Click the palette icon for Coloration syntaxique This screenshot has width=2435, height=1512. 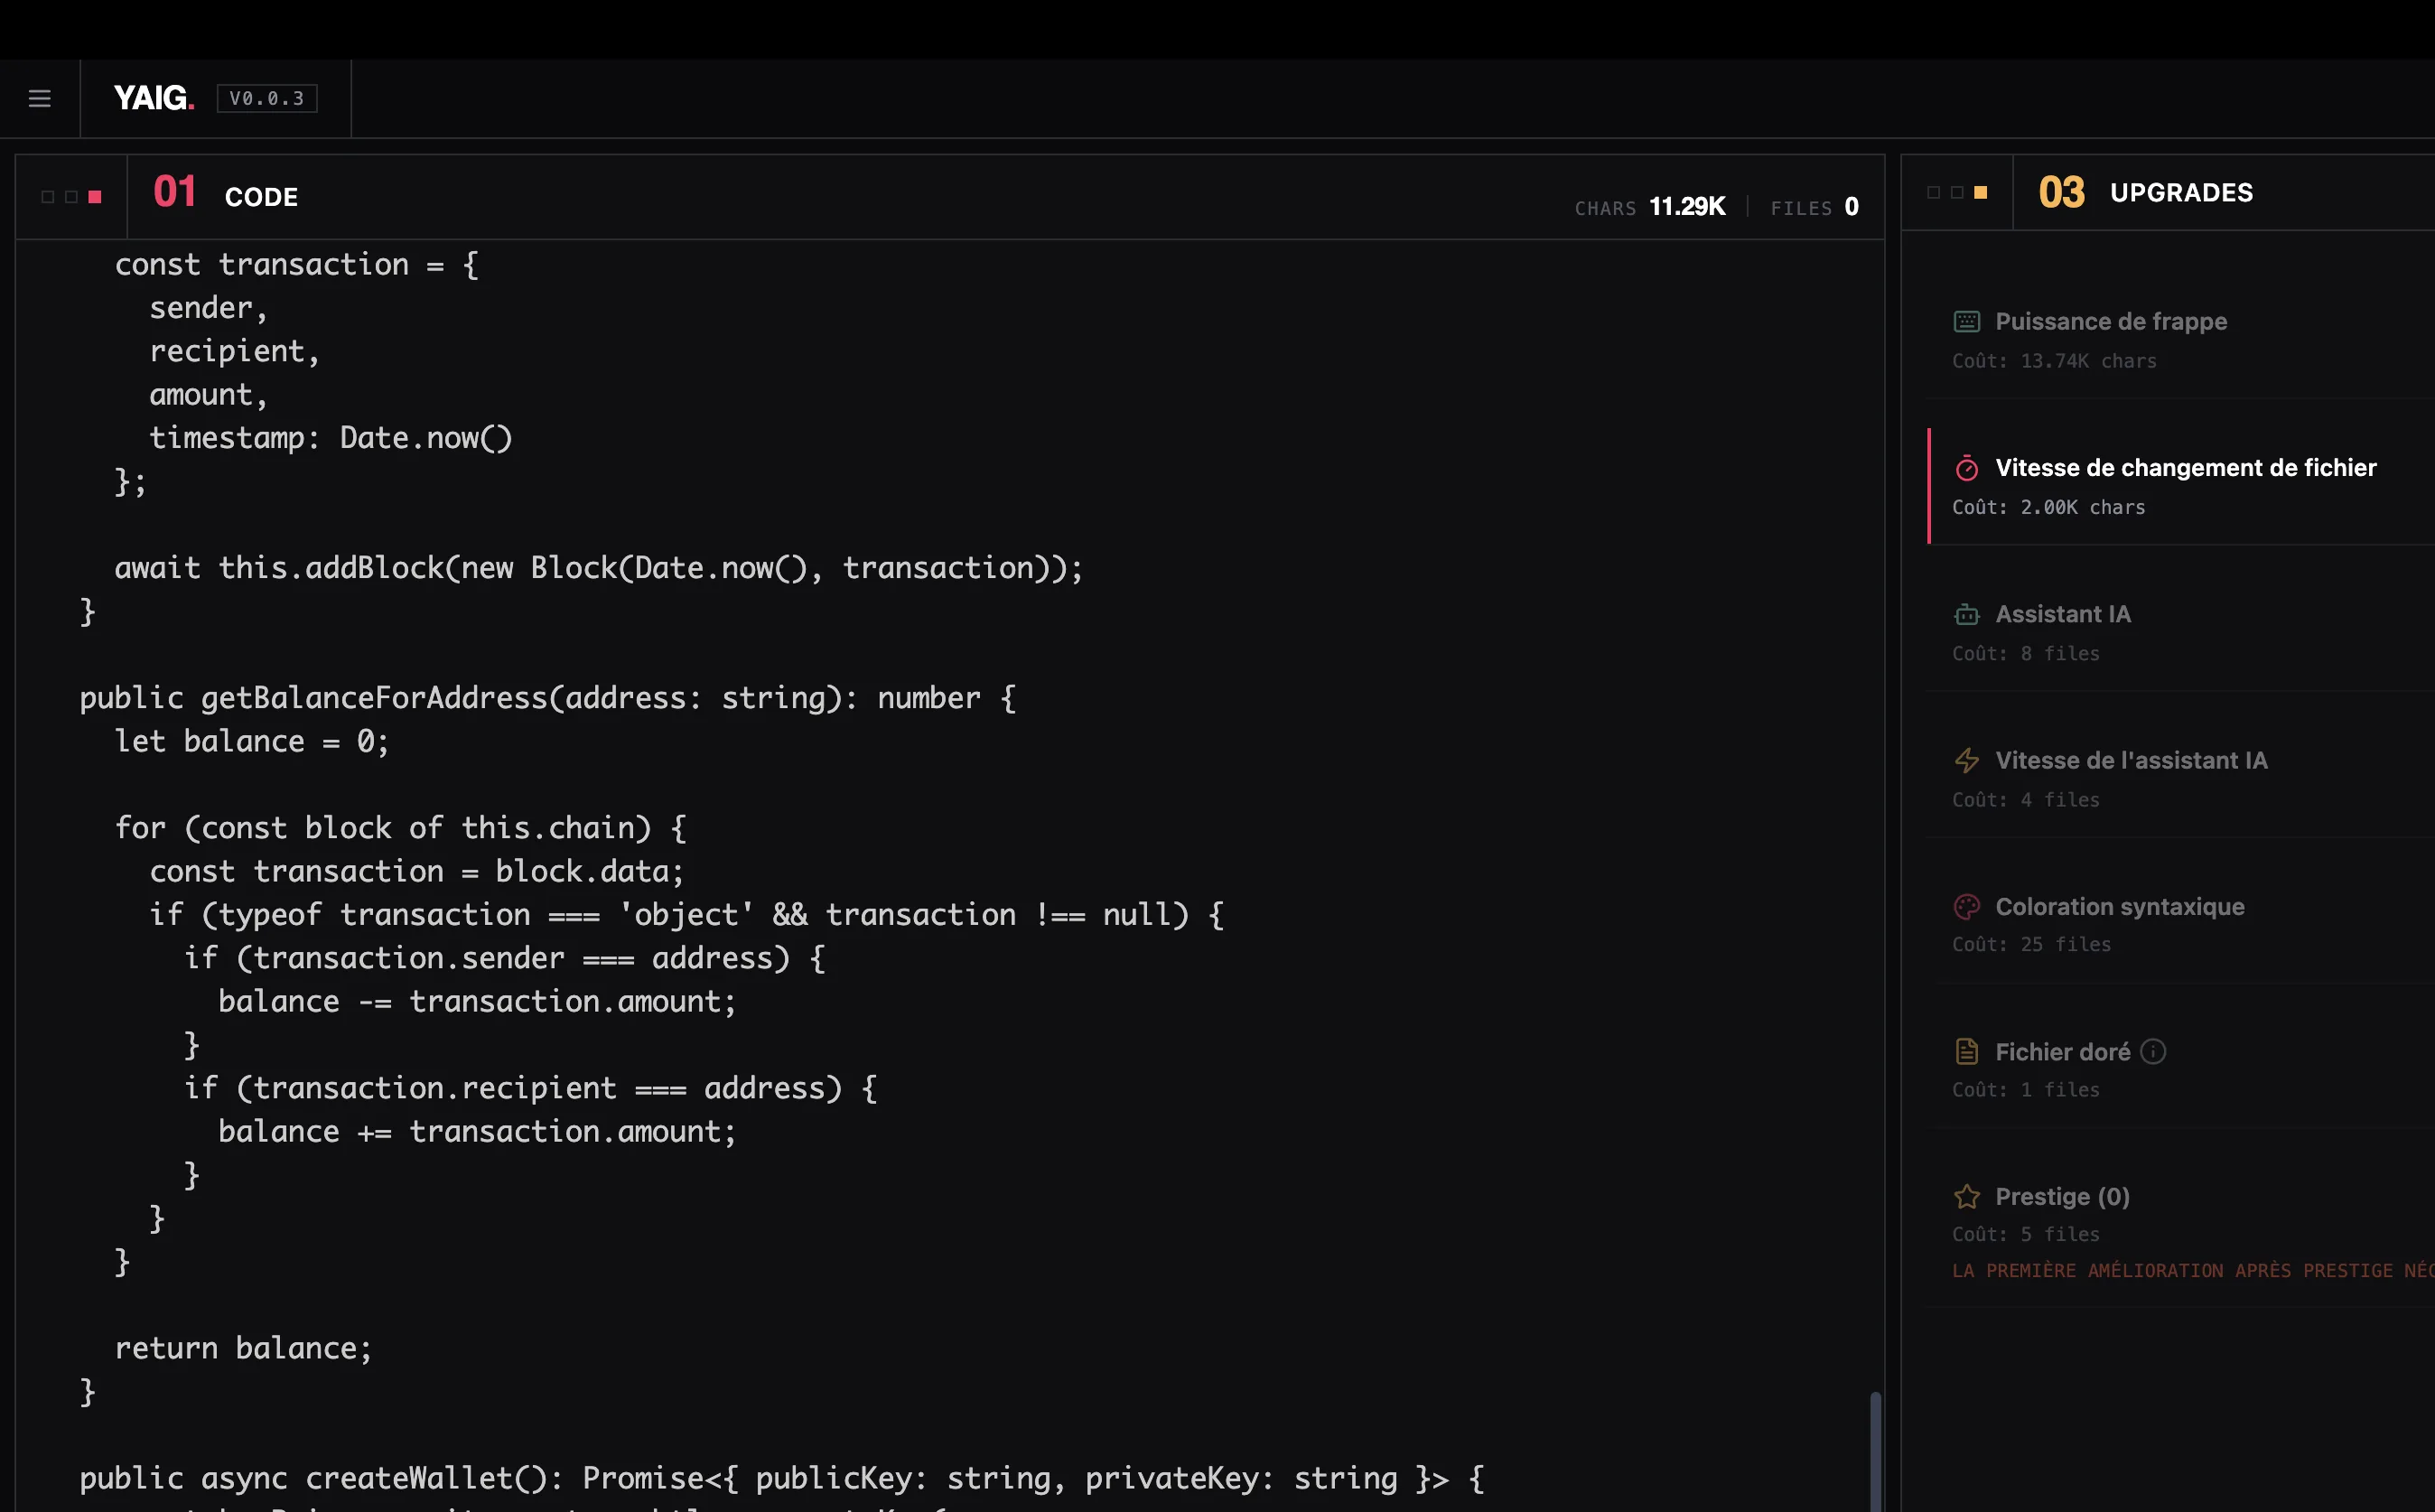coord(1966,907)
